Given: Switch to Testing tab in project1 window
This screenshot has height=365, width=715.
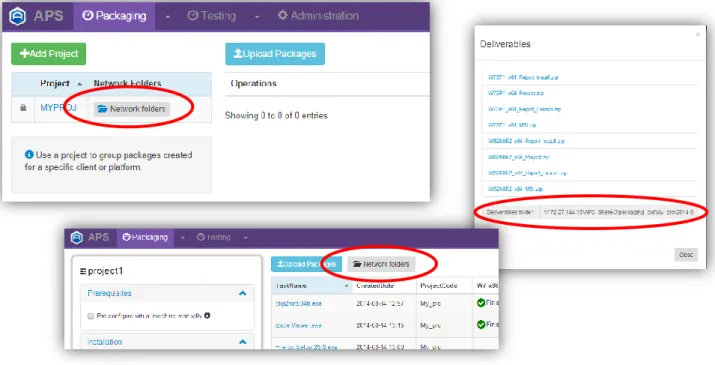Looking at the screenshot, I should click(213, 238).
